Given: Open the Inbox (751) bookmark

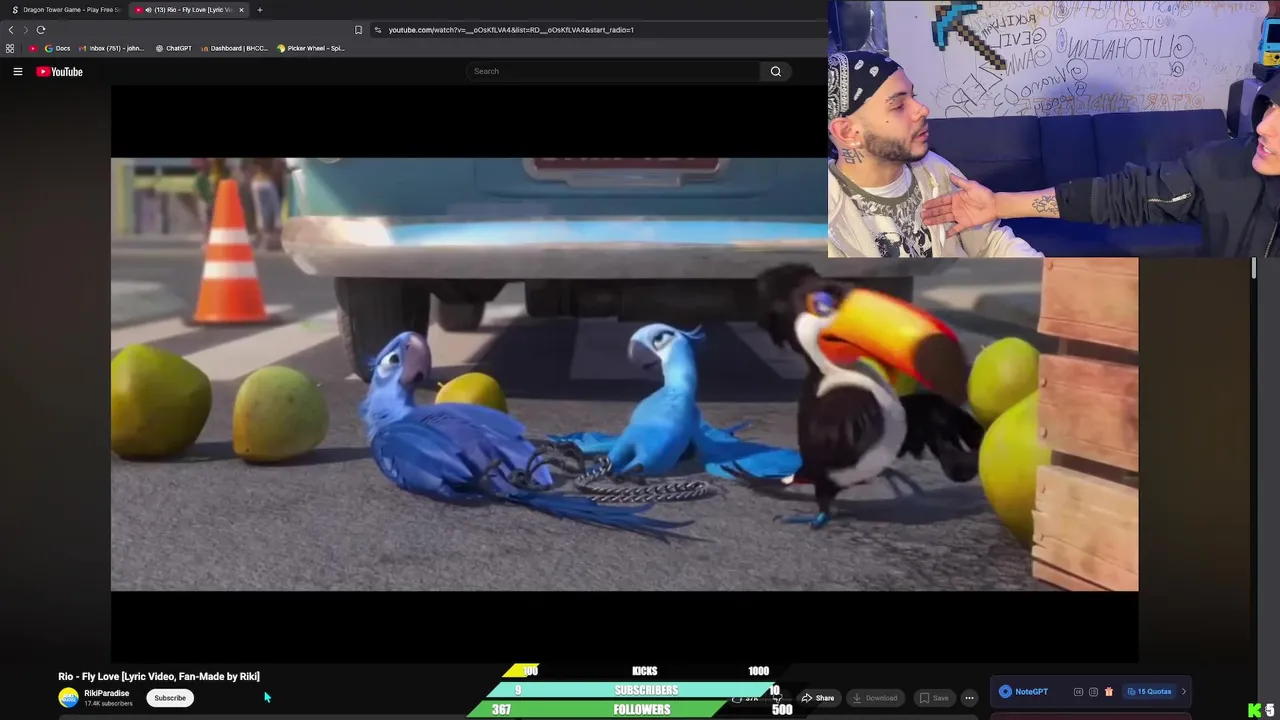Looking at the screenshot, I should (111, 48).
